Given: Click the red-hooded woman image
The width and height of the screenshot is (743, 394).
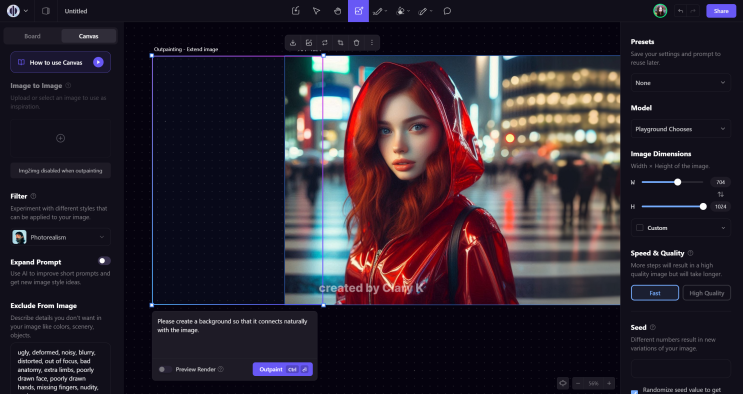Looking at the screenshot, I should pyautogui.click(x=452, y=180).
